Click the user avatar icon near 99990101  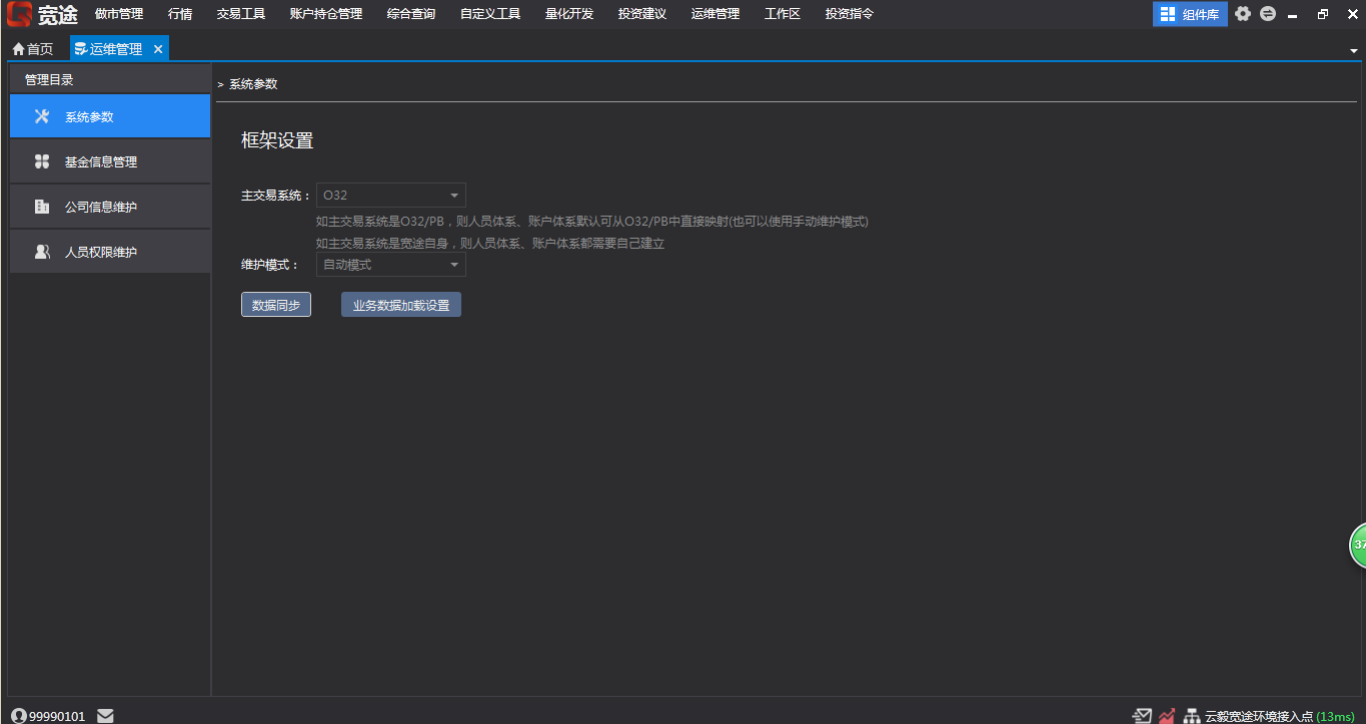coord(18,716)
